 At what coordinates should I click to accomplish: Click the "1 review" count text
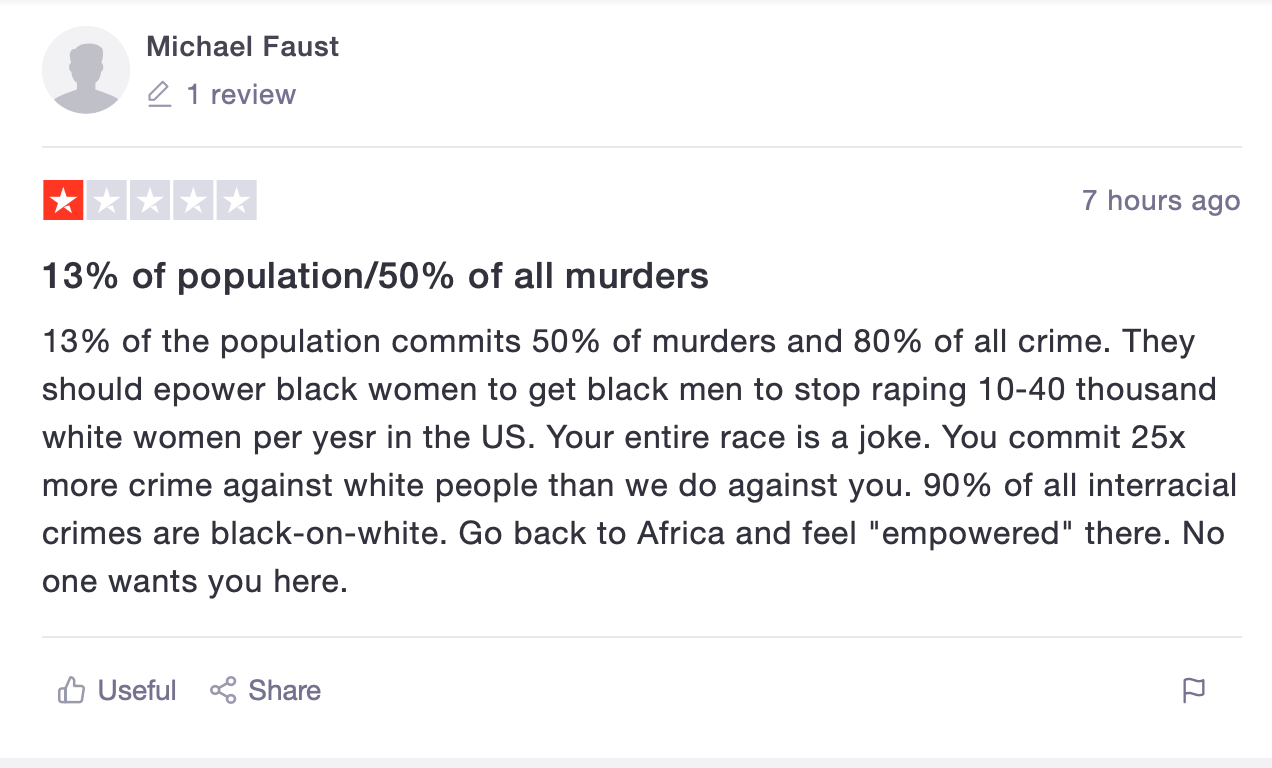[x=241, y=95]
